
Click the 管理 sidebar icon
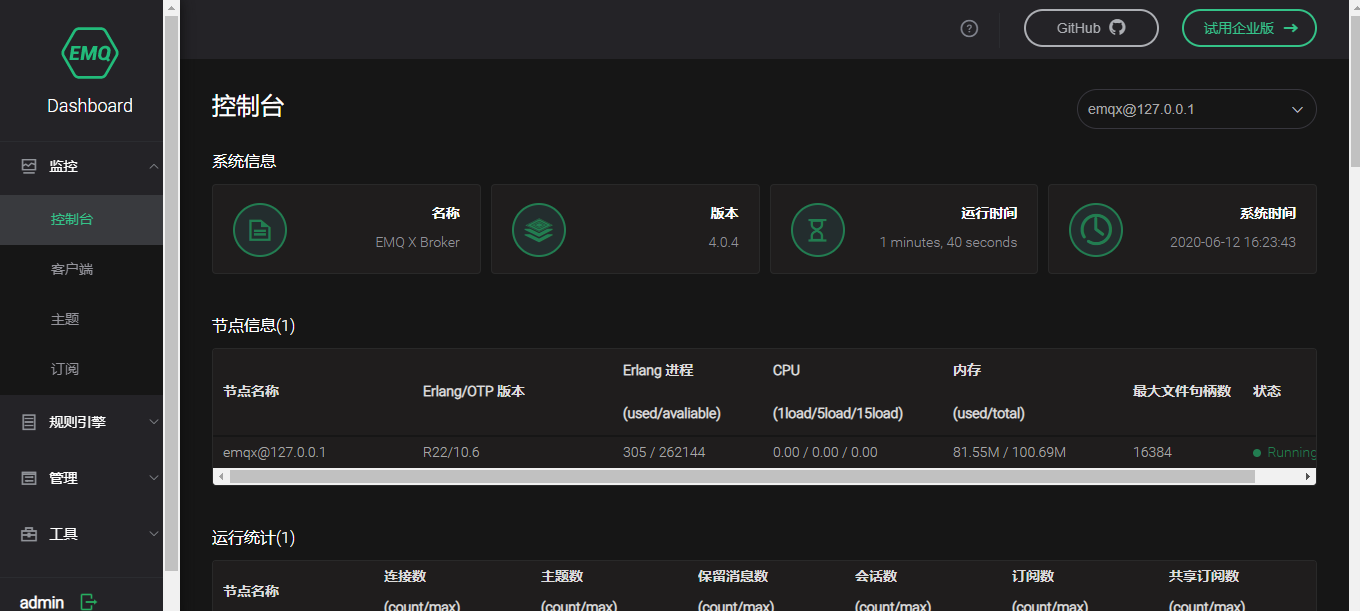29,478
